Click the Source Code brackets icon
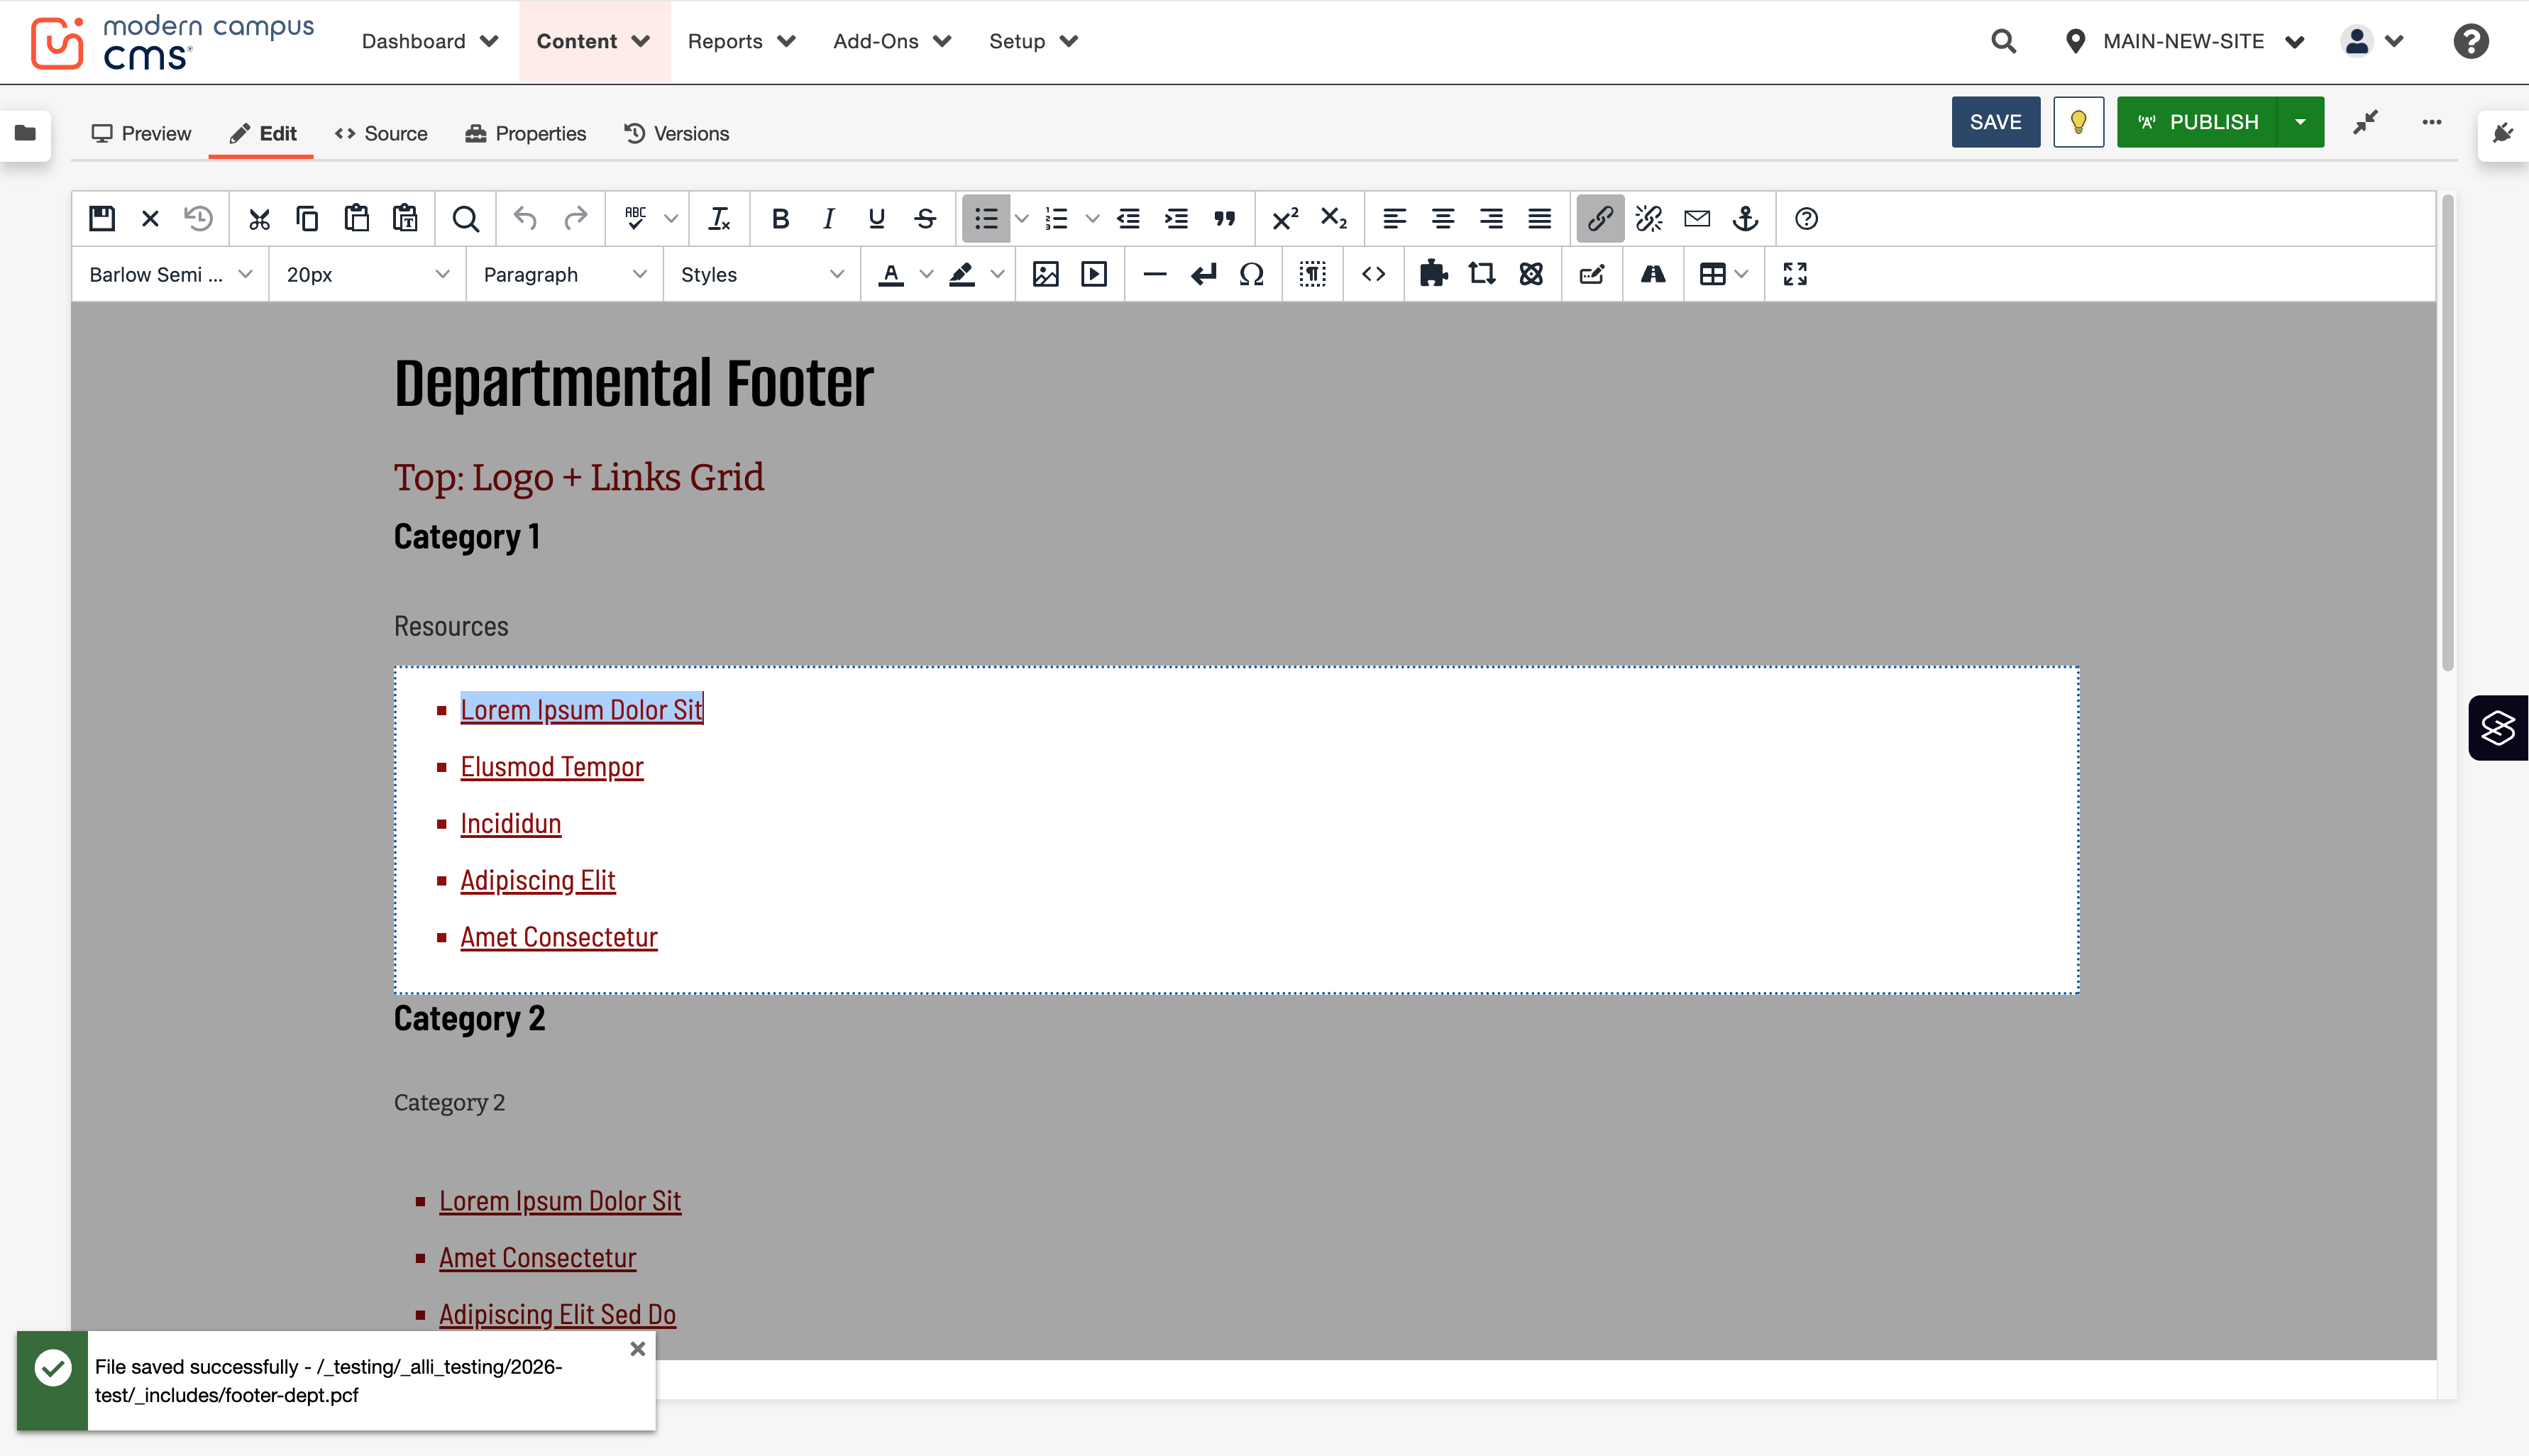The height and width of the screenshot is (1456, 2529). [x=1373, y=274]
